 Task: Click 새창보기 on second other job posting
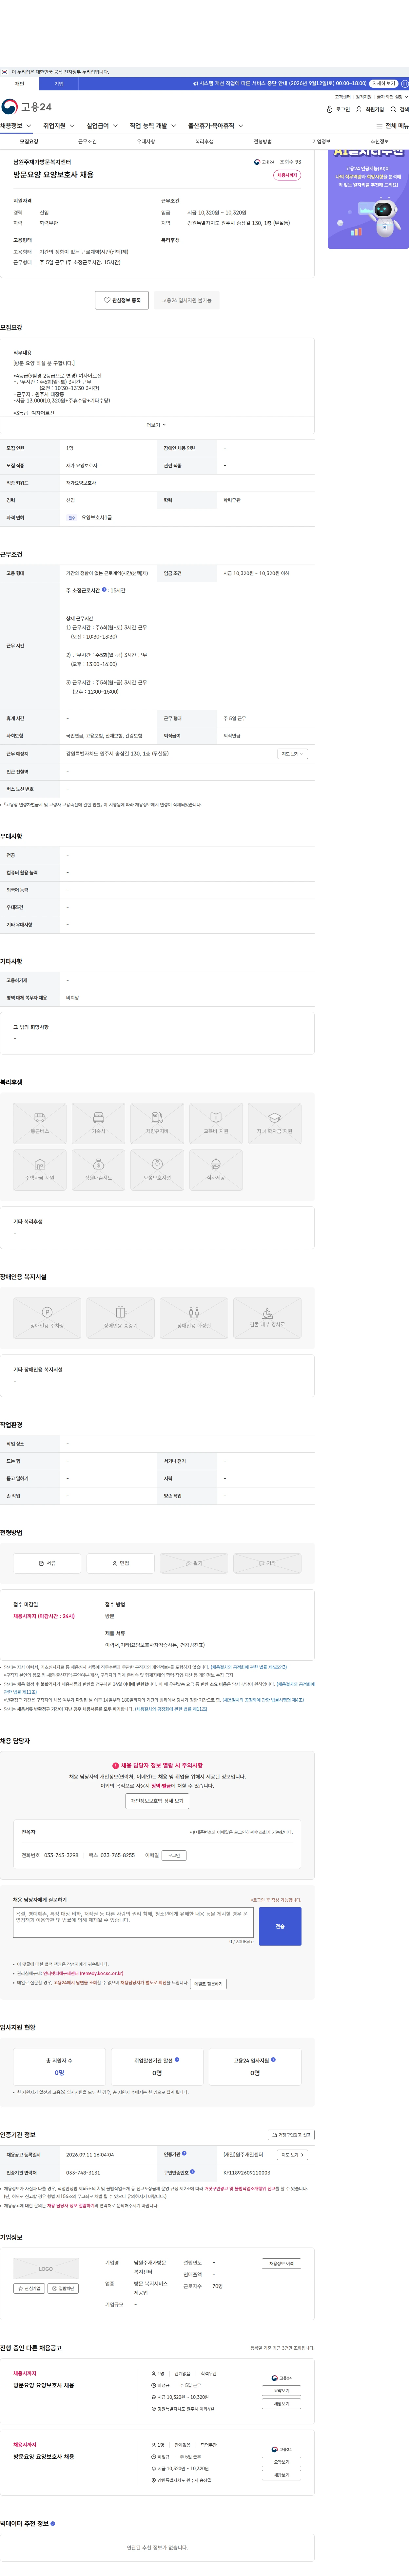click(x=281, y=2475)
